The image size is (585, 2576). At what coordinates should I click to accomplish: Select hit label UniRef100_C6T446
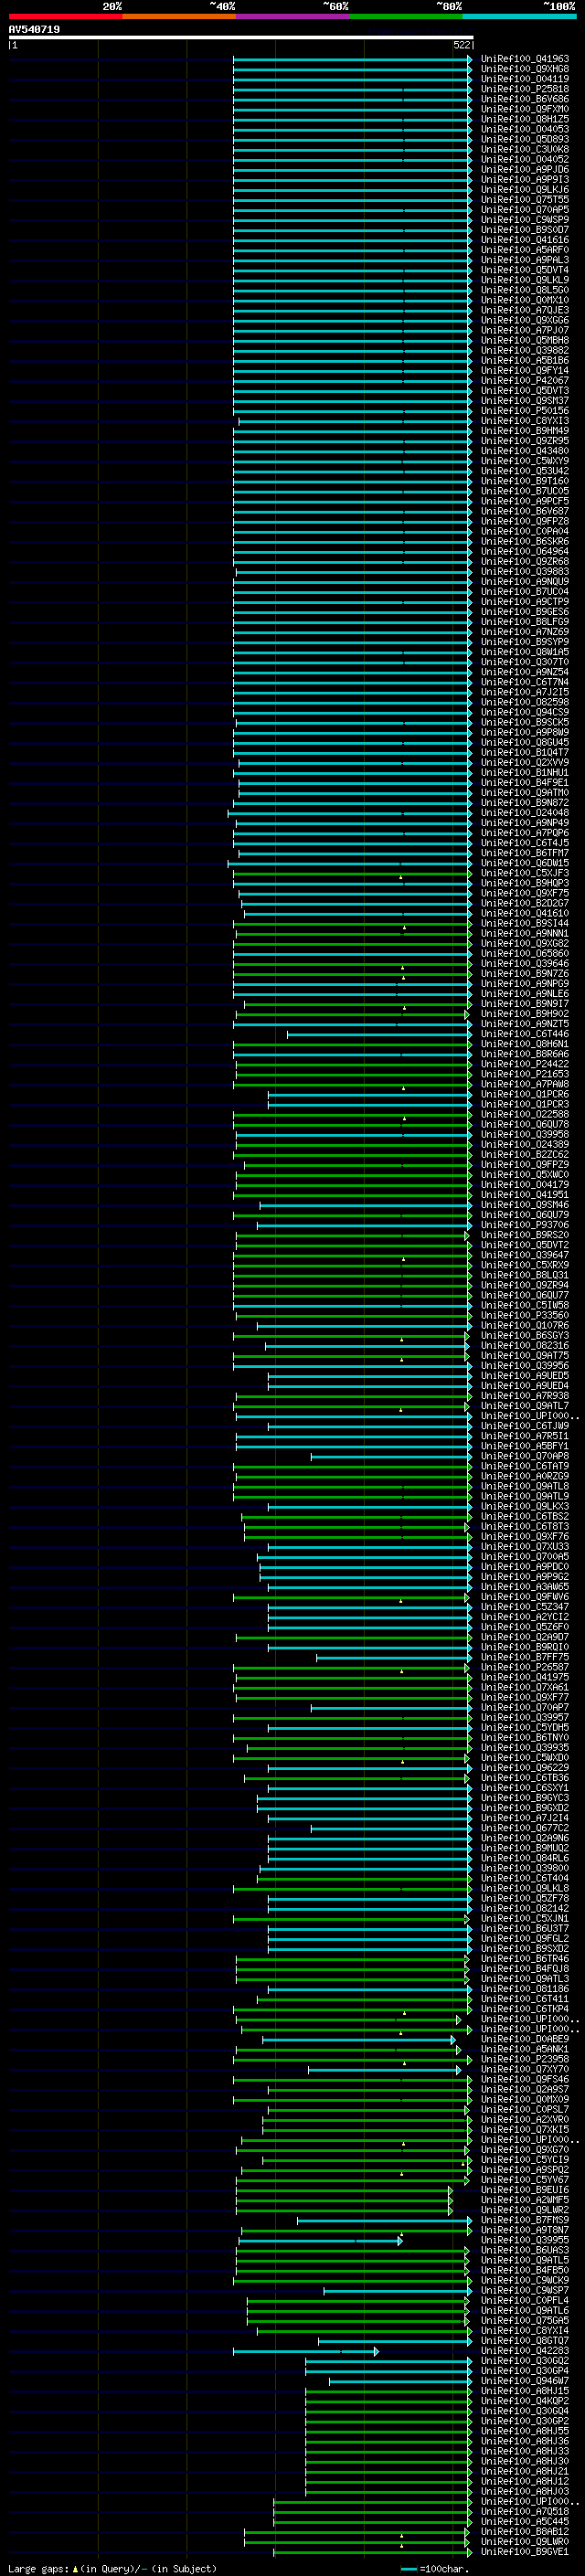click(525, 1034)
